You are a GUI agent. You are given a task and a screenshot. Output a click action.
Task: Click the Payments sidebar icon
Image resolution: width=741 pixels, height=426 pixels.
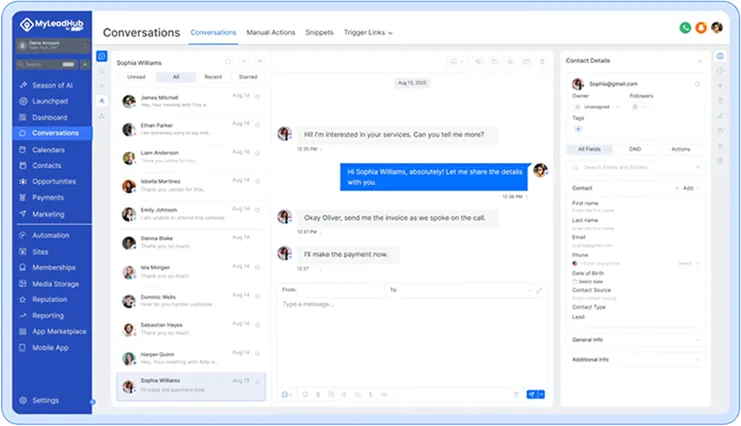pos(23,198)
